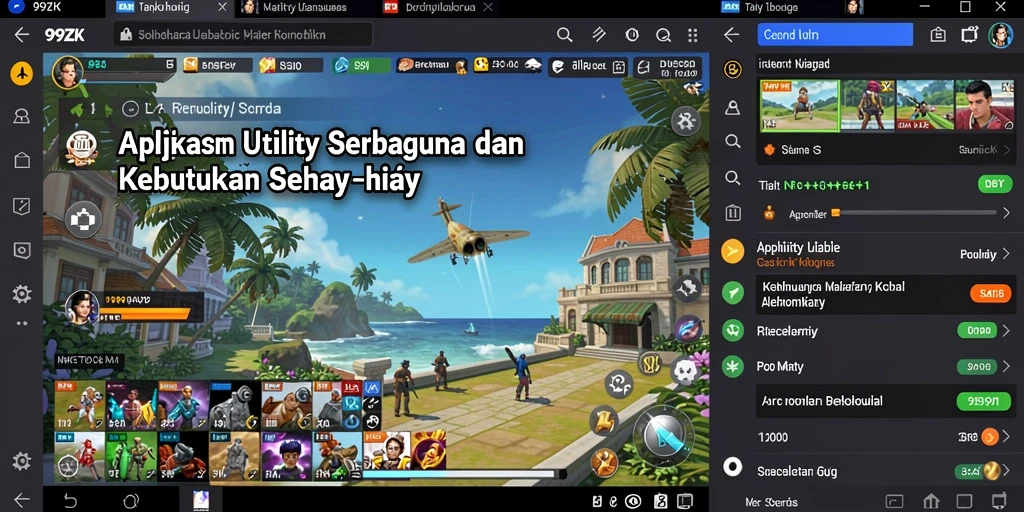Viewport: 1024px width, 512px height.
Task: Expand the chevron in Poo Maty row
Action: [x=1006, y=366]
